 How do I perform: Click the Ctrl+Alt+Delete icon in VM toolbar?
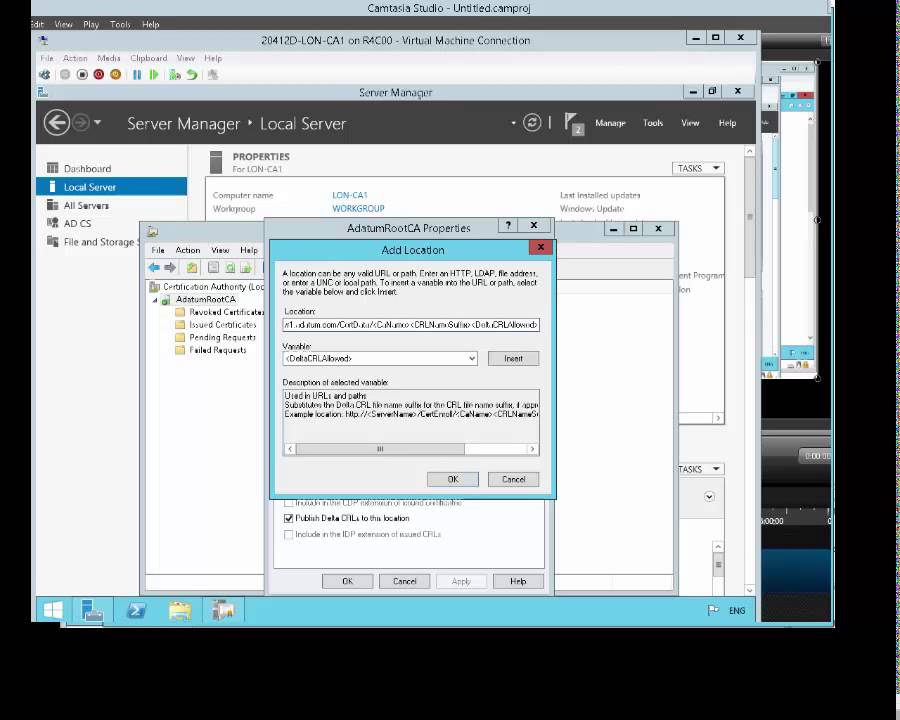[45, 75]
